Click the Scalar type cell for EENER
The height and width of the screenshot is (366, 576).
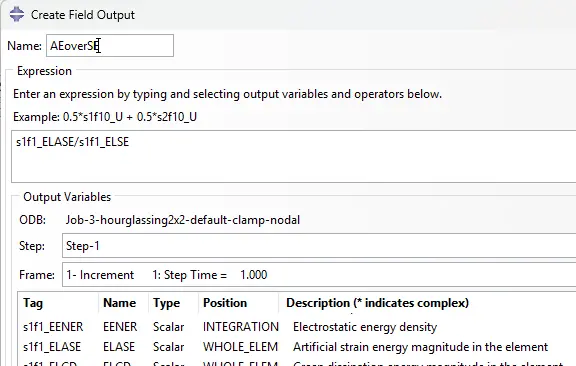pos(169,327)
